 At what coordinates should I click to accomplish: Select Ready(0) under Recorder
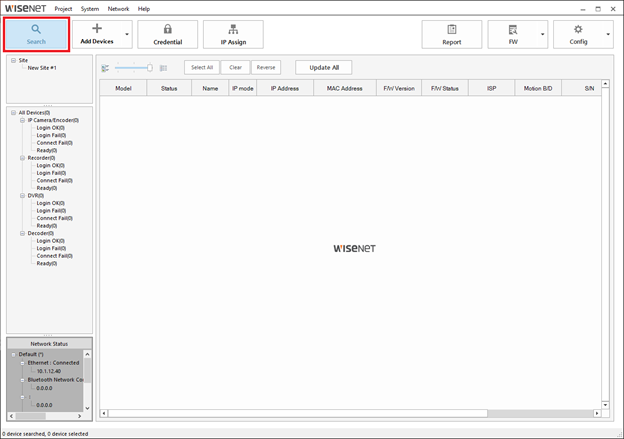pyautogui.click(x=47, y=188)
